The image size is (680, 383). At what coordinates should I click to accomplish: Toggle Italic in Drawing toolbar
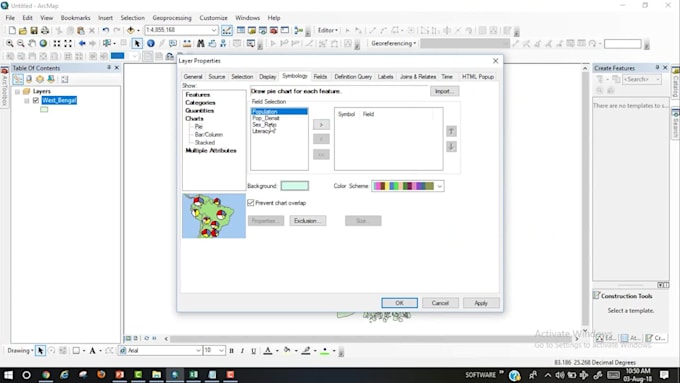(x=242, y=350)
